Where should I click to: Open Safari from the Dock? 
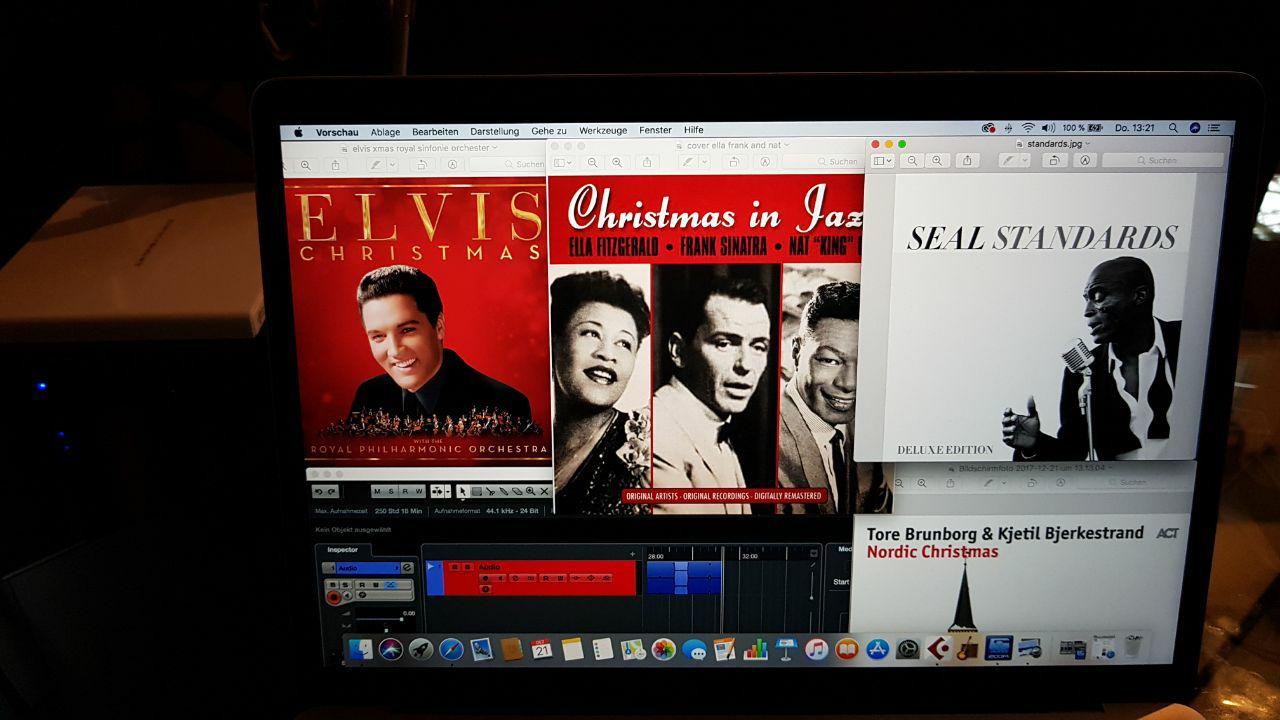click(451, 649)
